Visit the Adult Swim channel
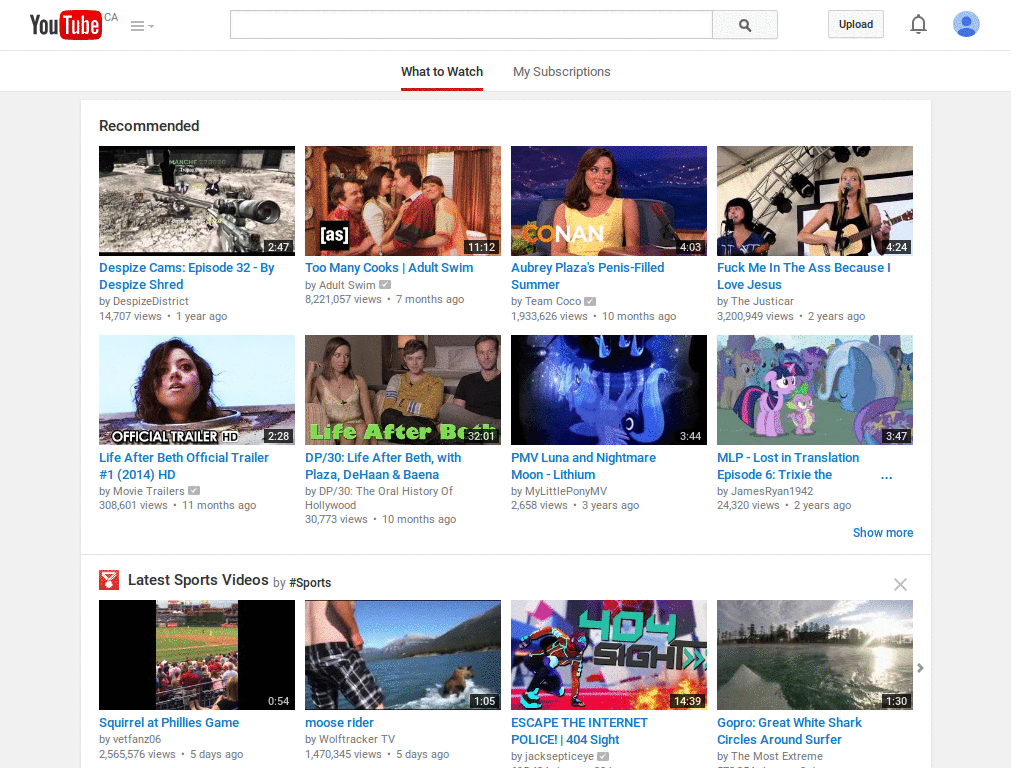This screenshot has height=768, width=1024. pos(347,285)
